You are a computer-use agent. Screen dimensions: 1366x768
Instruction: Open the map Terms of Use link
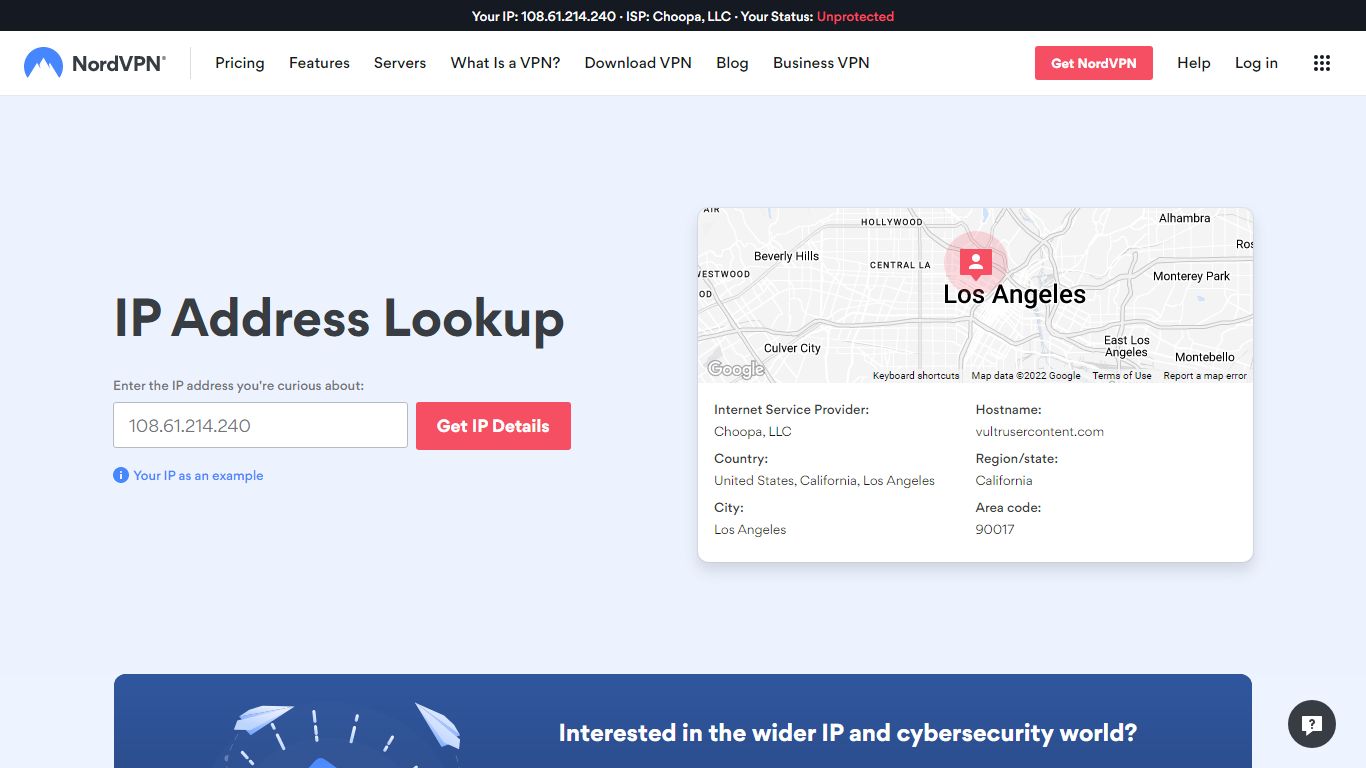coord(1122,376)
